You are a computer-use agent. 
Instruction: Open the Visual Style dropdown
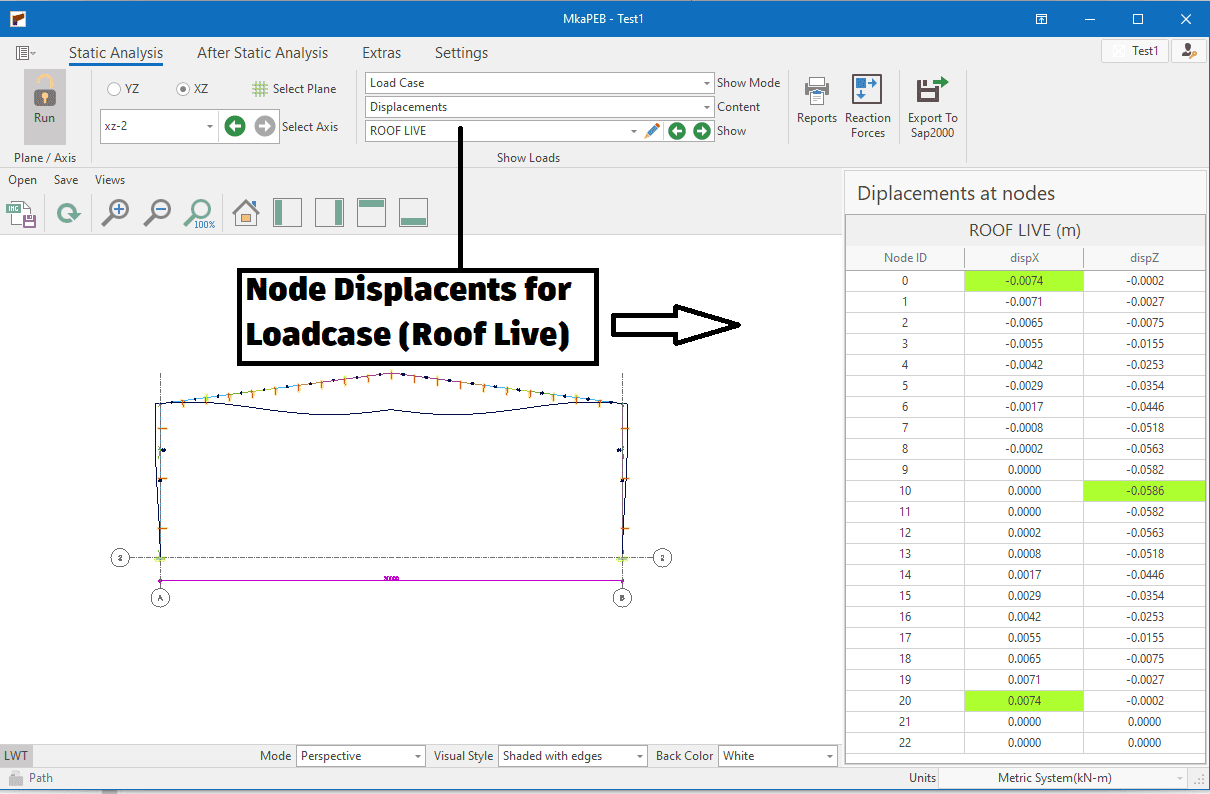coord(572,756)
